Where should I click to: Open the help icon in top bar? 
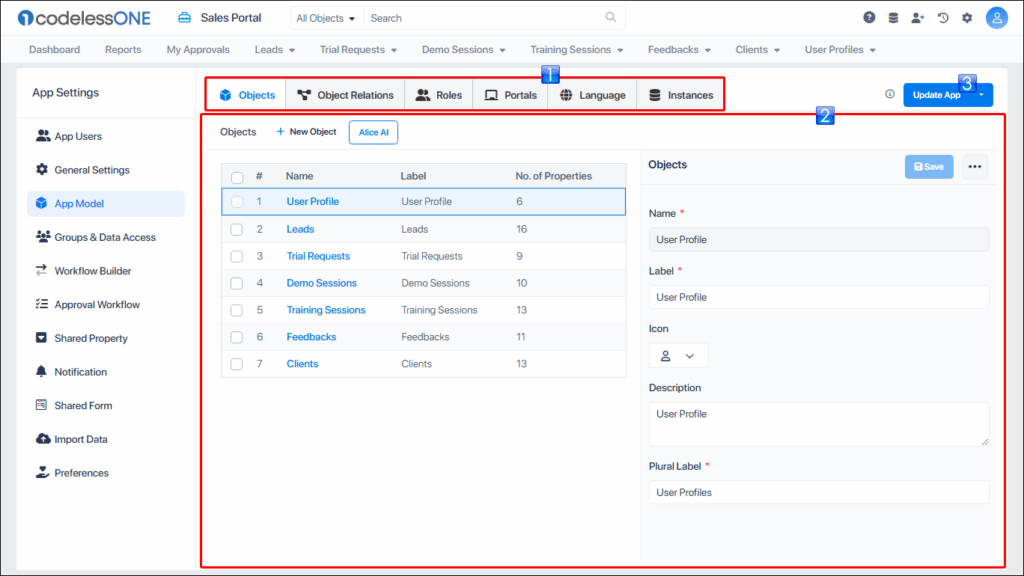coord(869,17)
